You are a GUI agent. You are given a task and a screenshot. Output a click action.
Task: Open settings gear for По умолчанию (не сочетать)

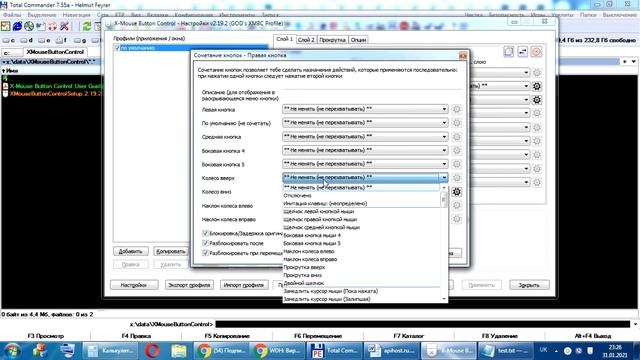tap(457, 123)
